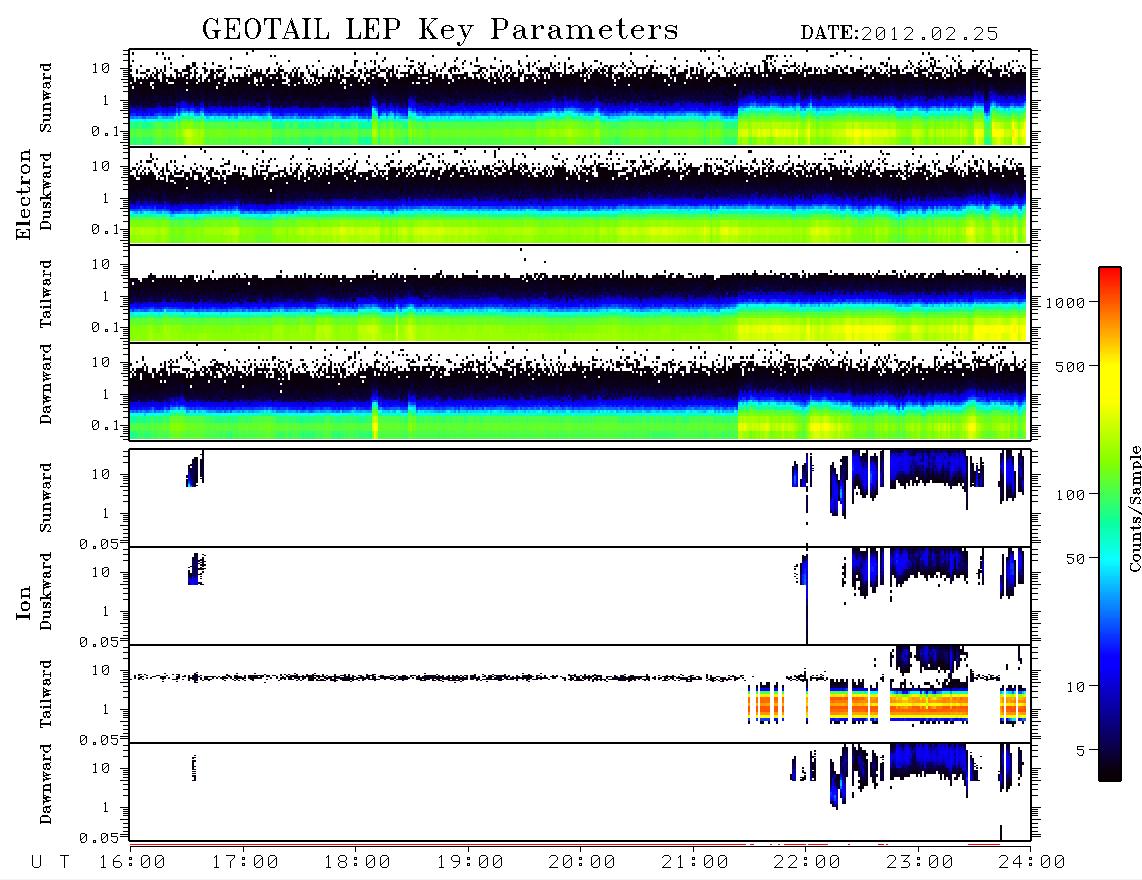
Task: Click the 1000 value on the colorbar scale
Action: click(x=1065, y=302)
